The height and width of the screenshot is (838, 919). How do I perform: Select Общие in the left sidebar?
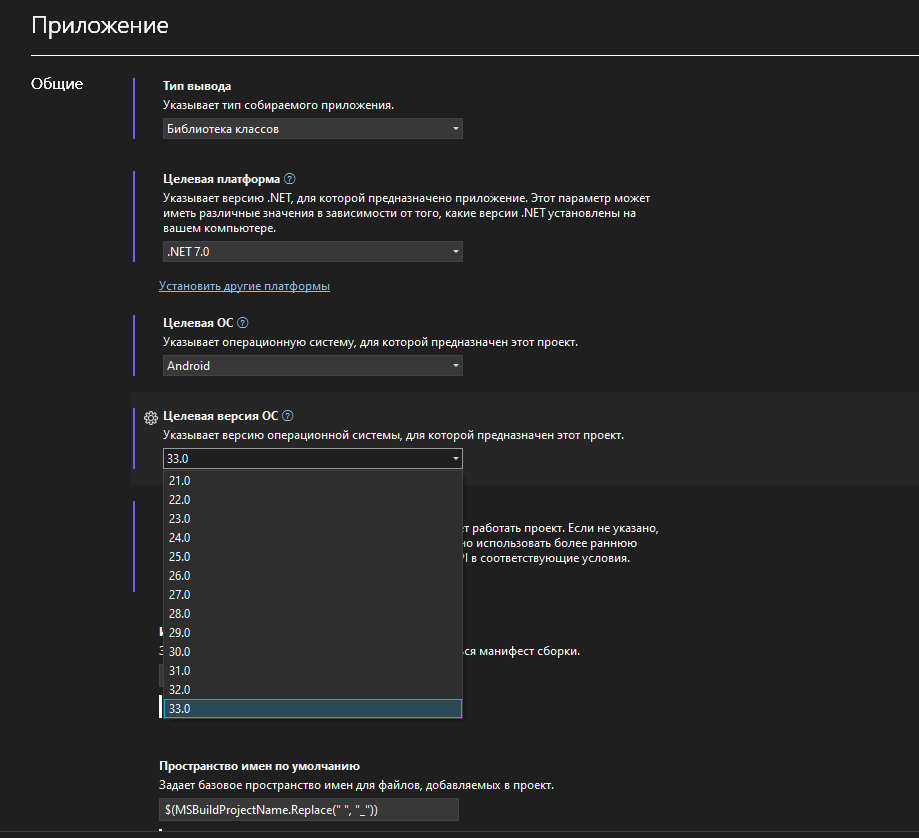(x=57, y=84)
